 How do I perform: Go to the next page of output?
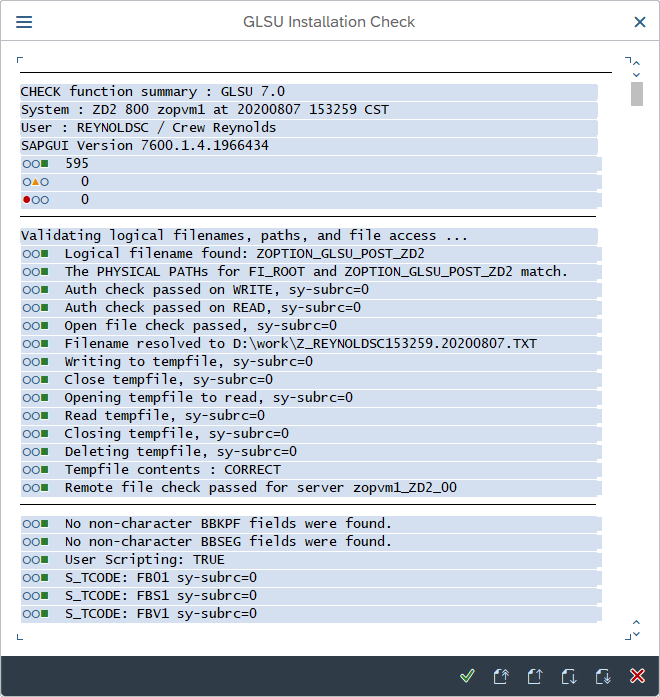tap(569, 676)
